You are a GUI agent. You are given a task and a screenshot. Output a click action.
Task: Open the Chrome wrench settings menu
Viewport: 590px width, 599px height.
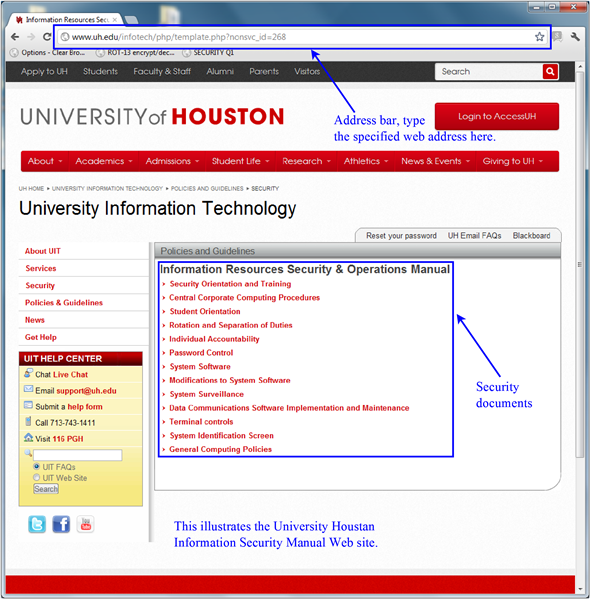coord(575,37)
